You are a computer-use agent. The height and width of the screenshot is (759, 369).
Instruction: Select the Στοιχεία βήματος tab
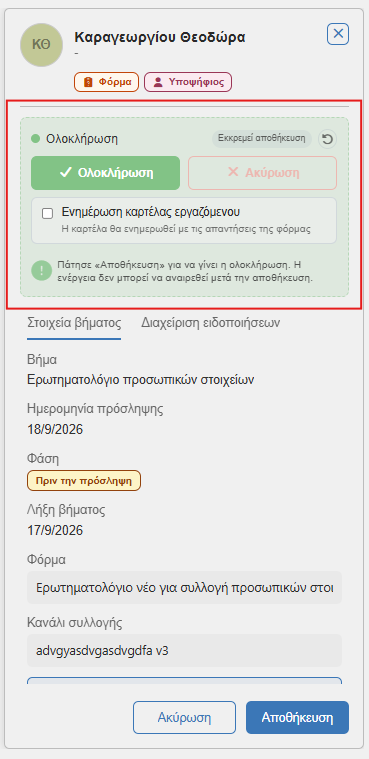tap(74, 323)
